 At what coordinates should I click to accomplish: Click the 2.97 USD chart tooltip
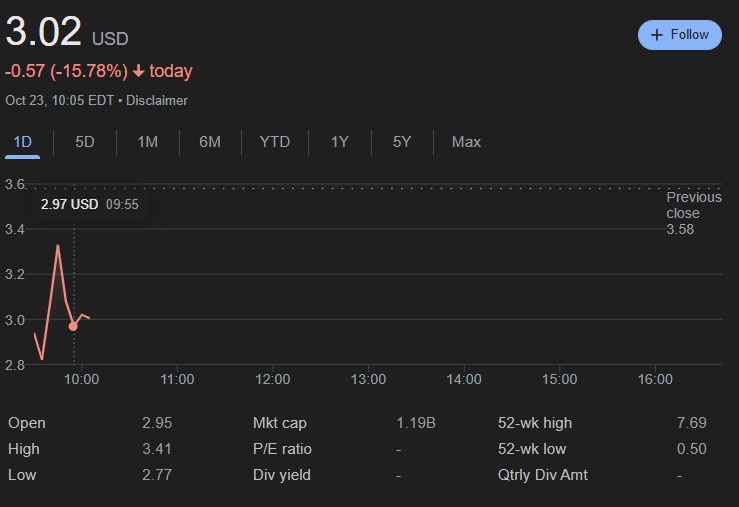(89, 205)
